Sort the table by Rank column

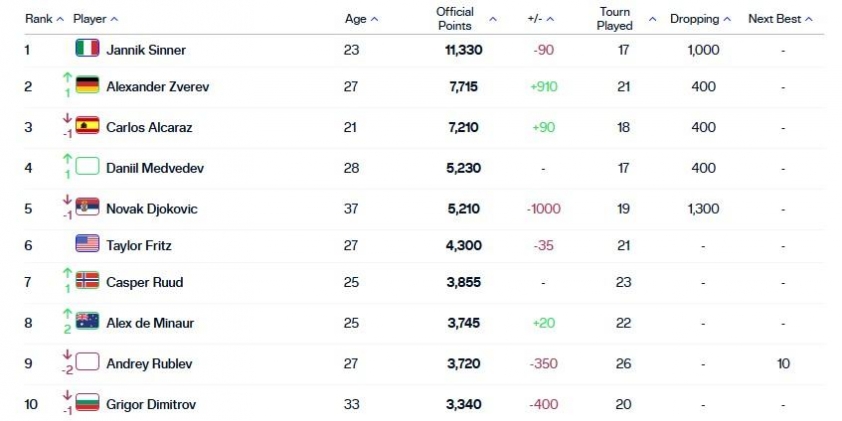tap(45, 19)
